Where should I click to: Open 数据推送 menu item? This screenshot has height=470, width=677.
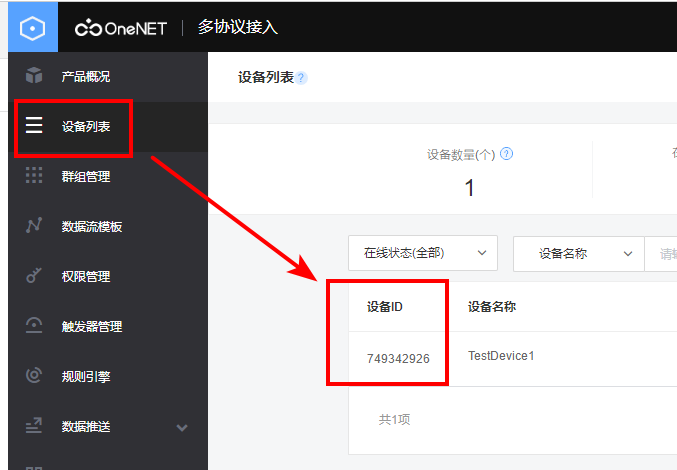point(108,427)
